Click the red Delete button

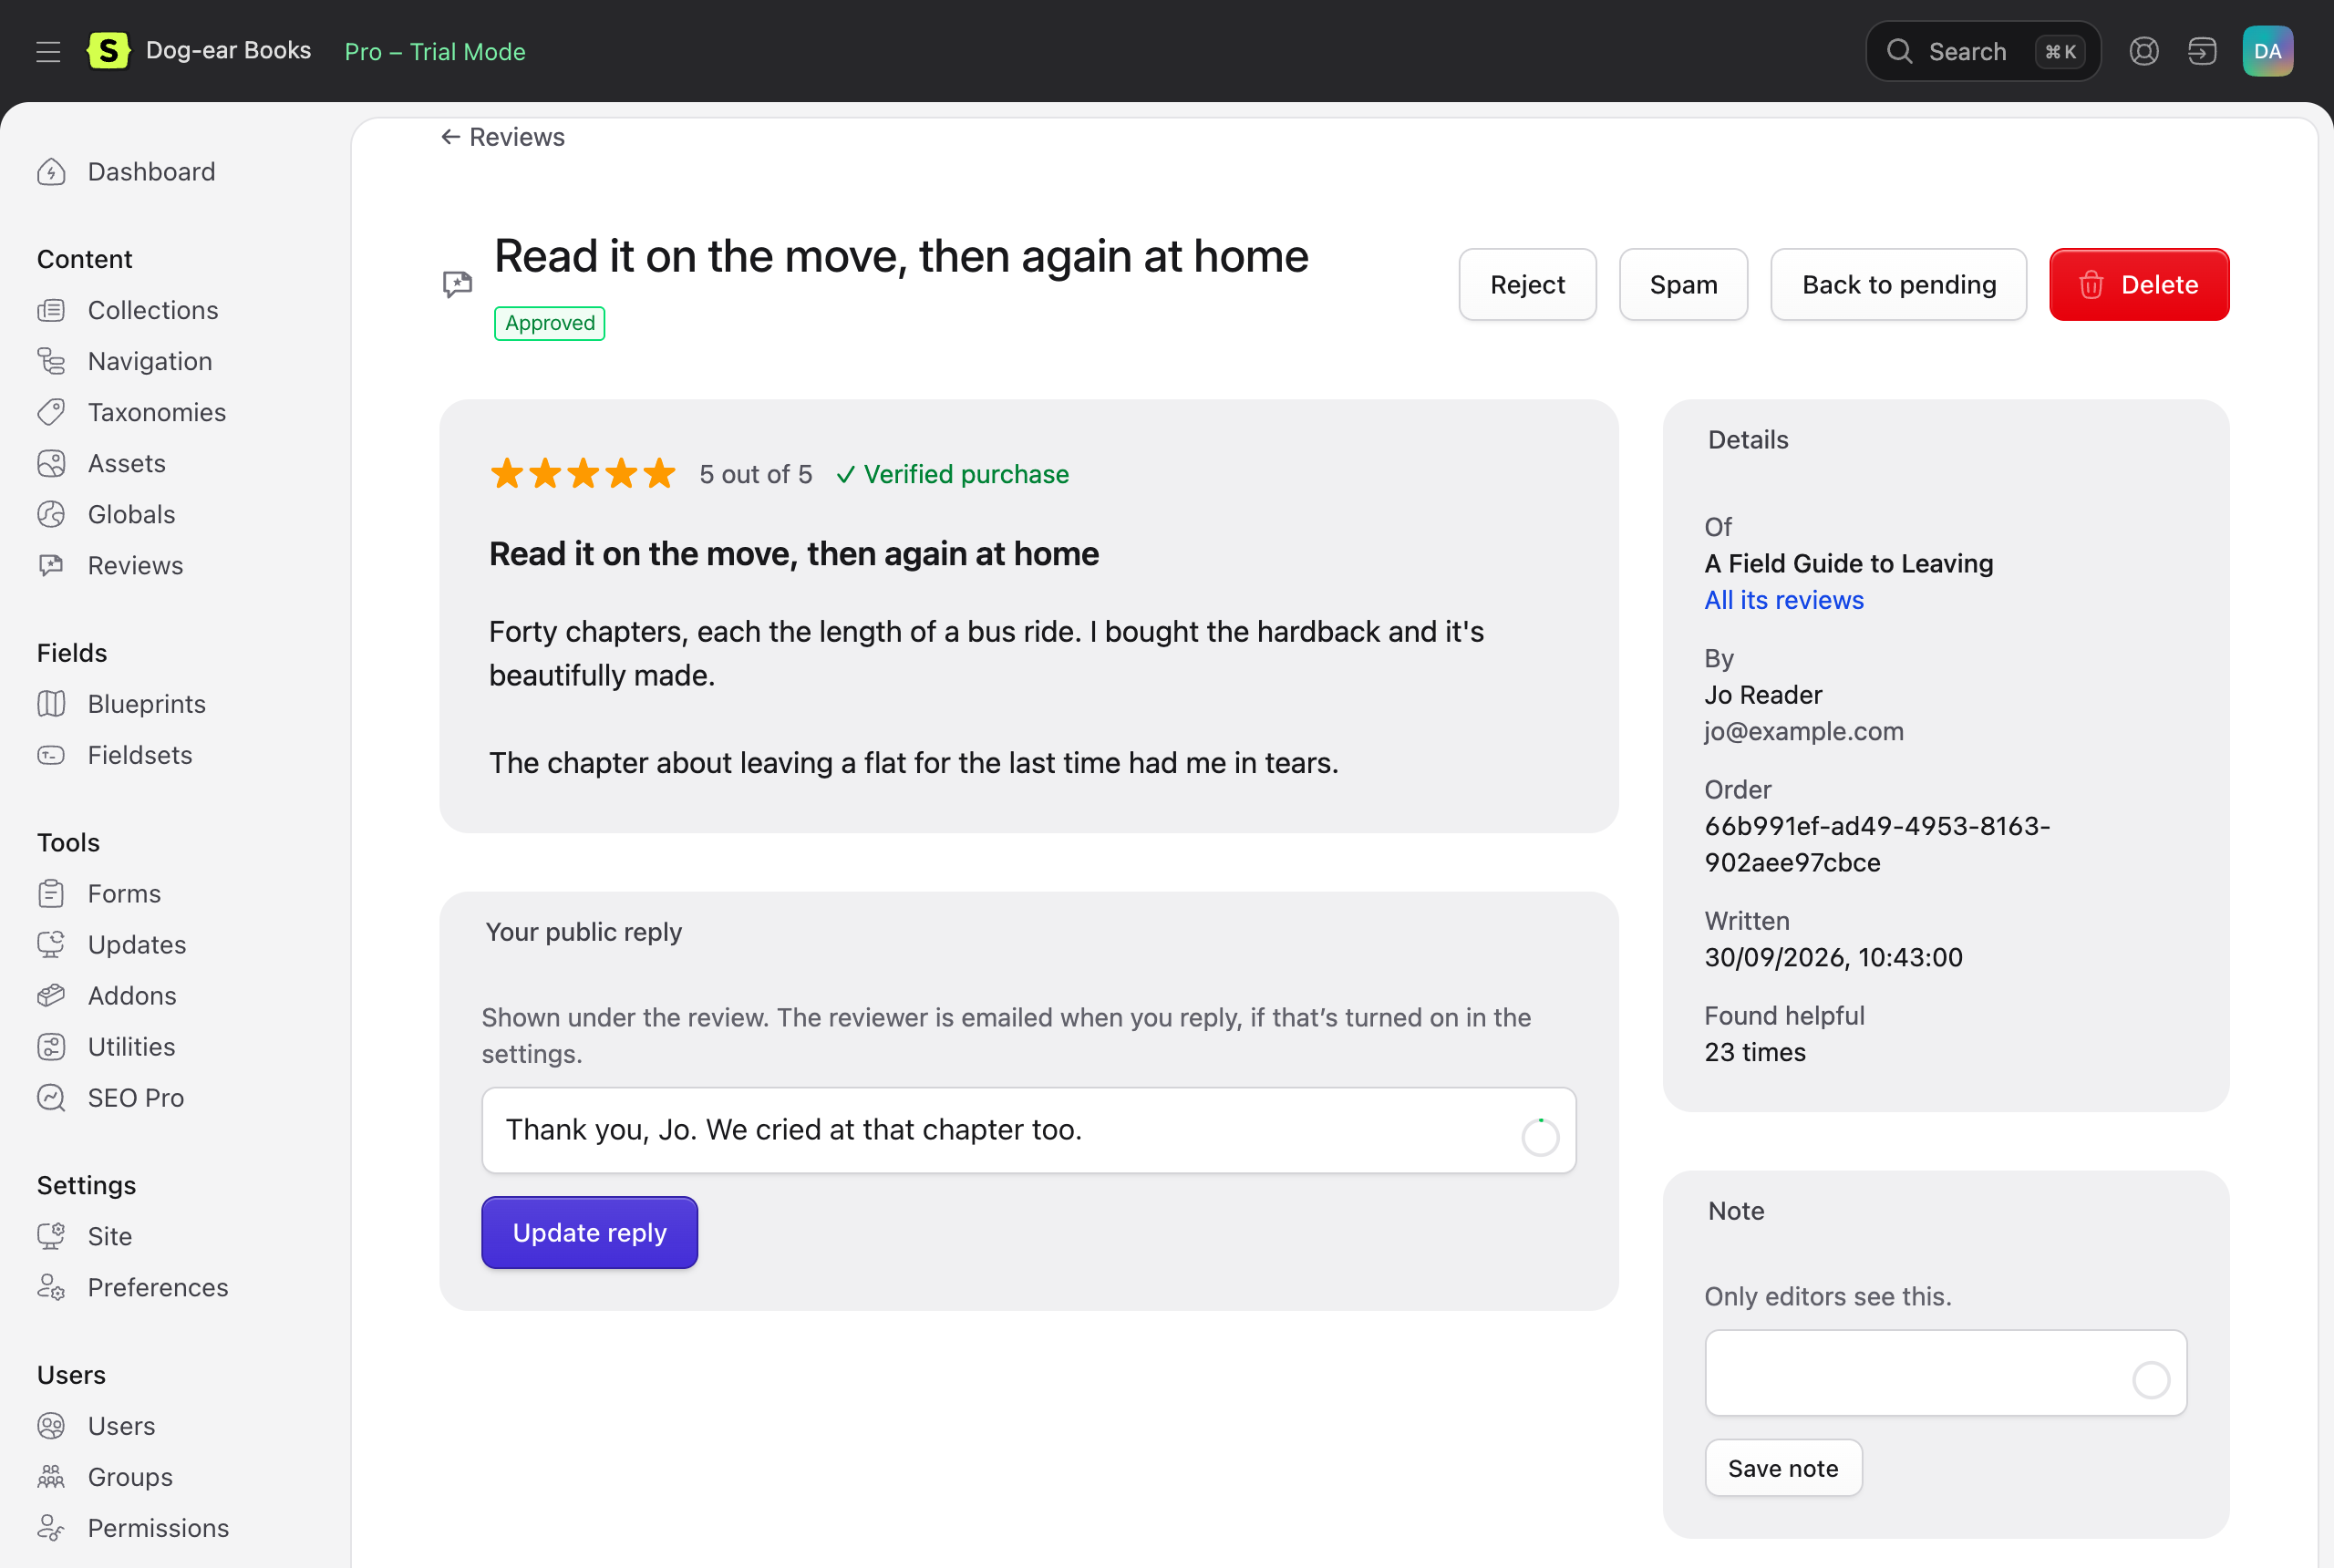2139,285
